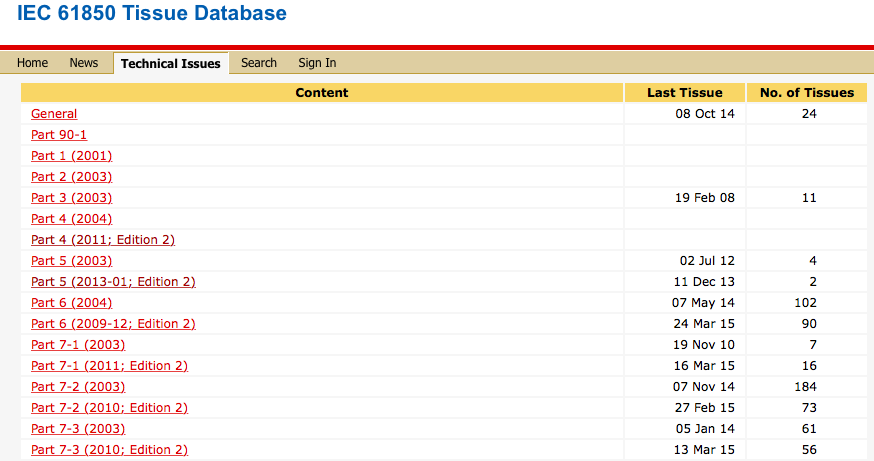Open Part 2 (2003) link
The height and width of the screenshot is (461, 874).
(x=71, y=177)
